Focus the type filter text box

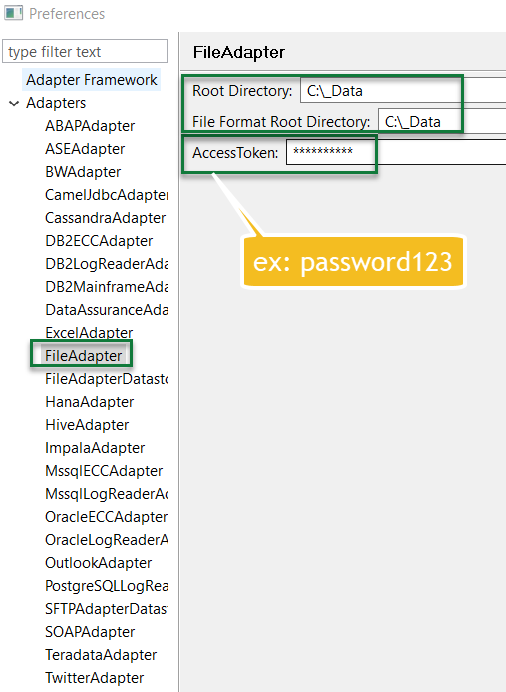85,51
